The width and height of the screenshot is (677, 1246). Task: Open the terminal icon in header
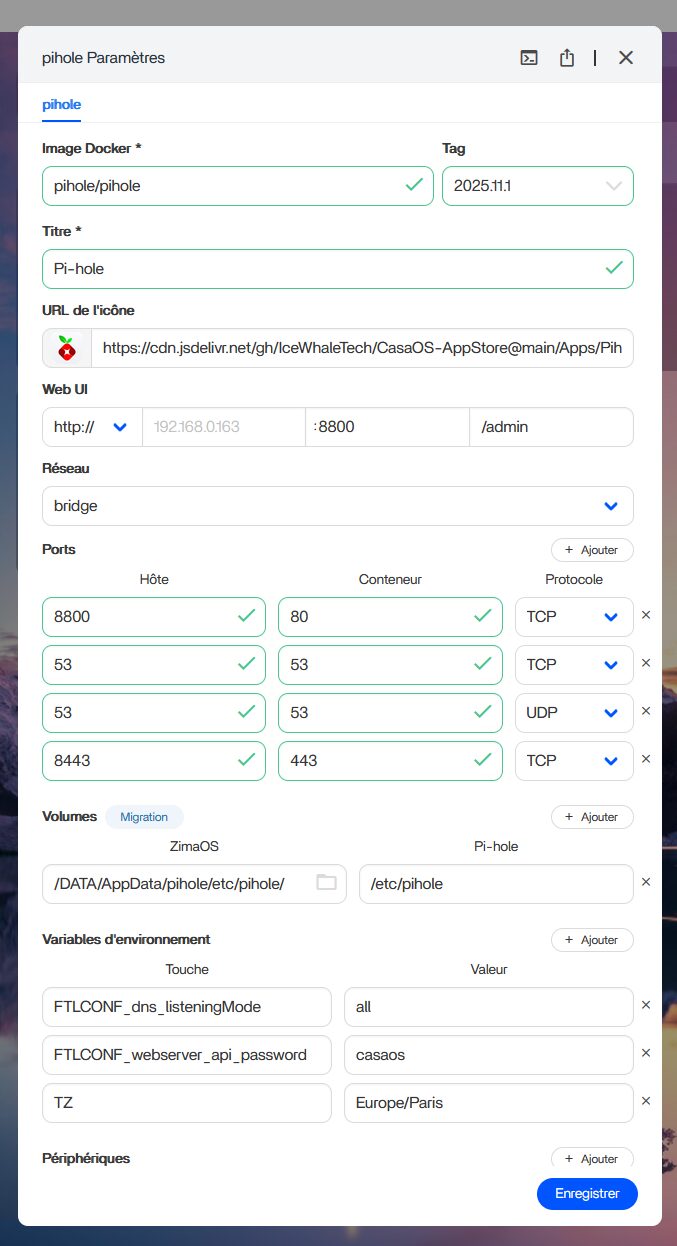click(529, 58)
